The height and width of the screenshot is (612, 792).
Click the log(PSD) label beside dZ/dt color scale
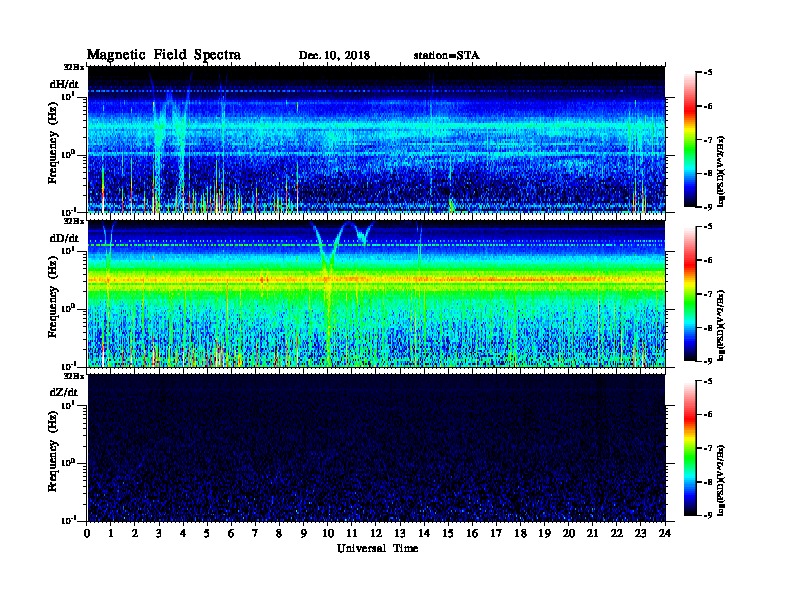point(722,479)
